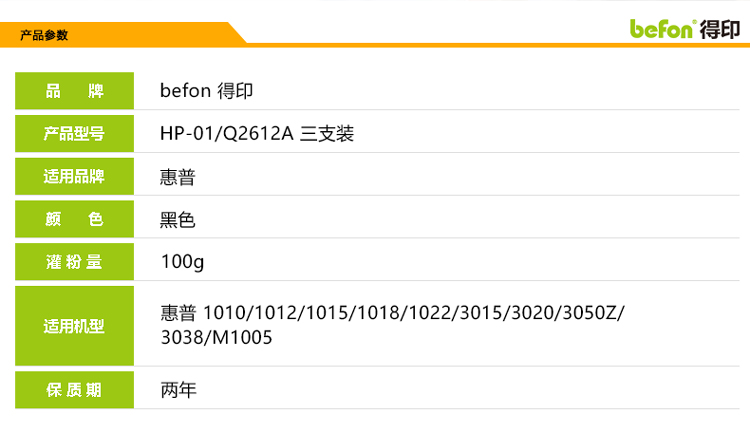This screenshot has width=750, height=422.
Task: Click the 黑色 color value
Action: tap(178, 221)
